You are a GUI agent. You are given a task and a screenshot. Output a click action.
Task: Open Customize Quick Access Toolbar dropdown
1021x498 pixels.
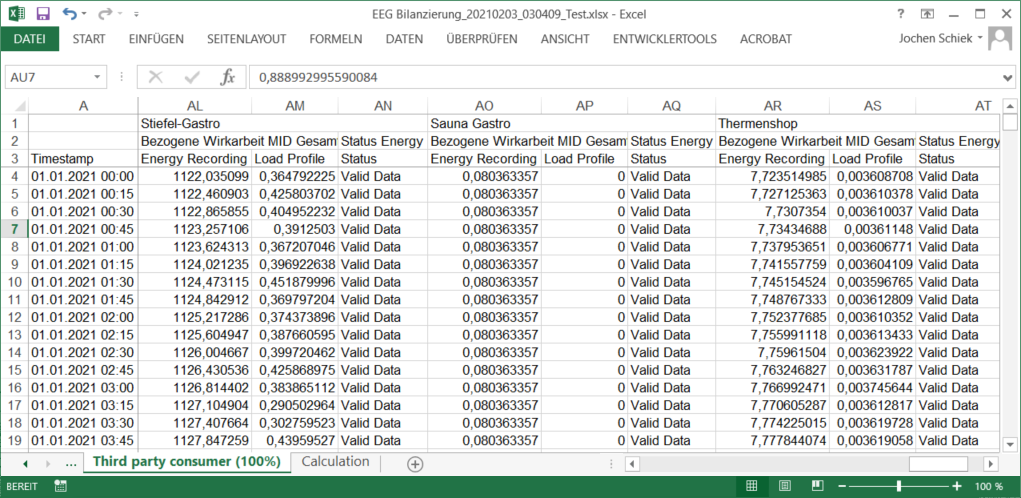(x=136, y=14)
